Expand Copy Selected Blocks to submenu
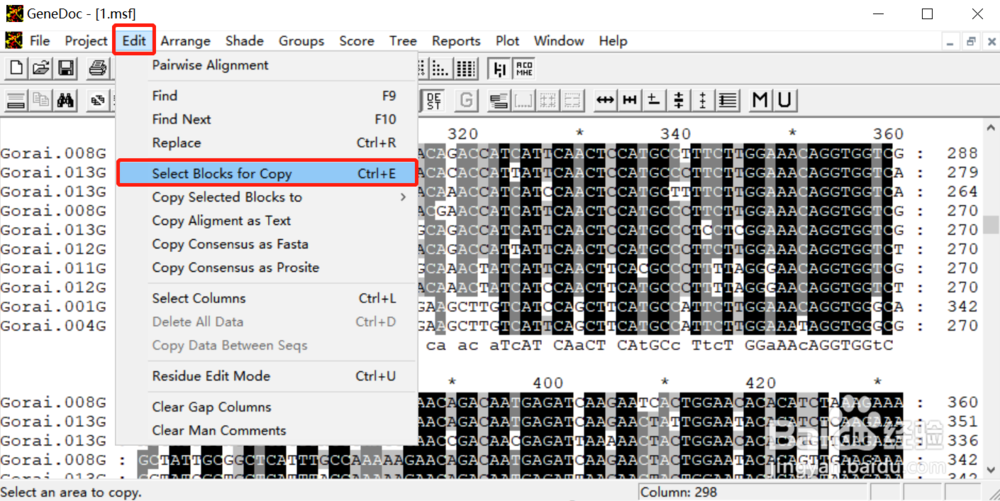This screenshot has width=1000, height=501. pyautogui.click(x=267, y=198)
